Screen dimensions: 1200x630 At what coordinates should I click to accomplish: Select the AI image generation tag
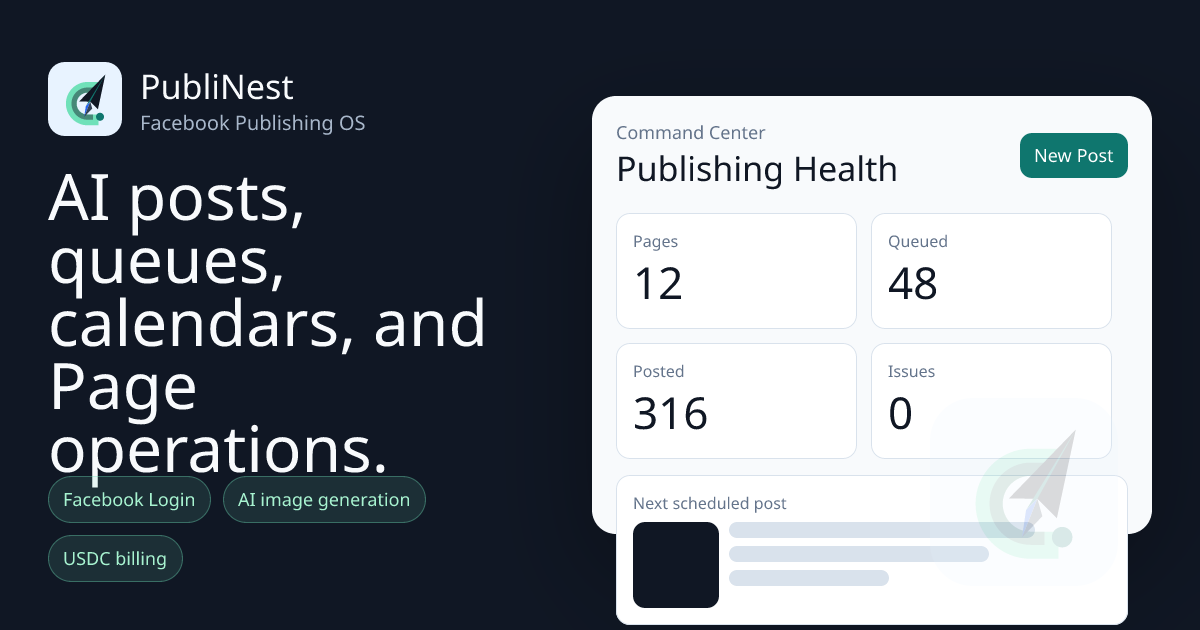(x=324, y=500)
